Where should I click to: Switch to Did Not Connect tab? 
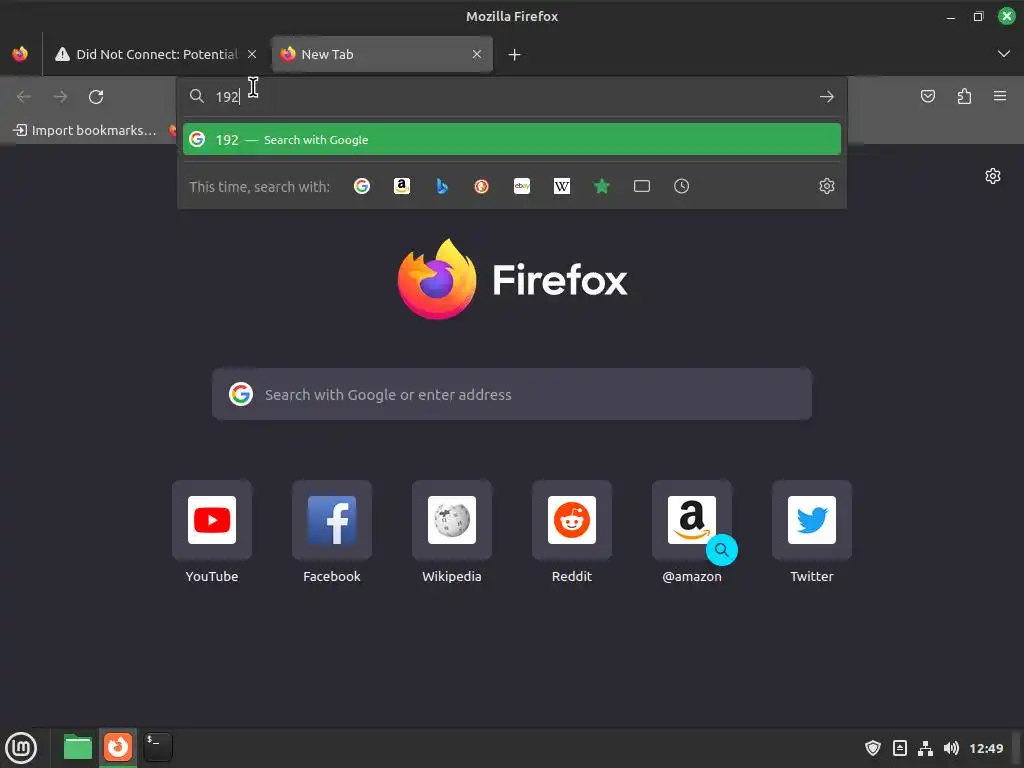(x=155, y=54)
